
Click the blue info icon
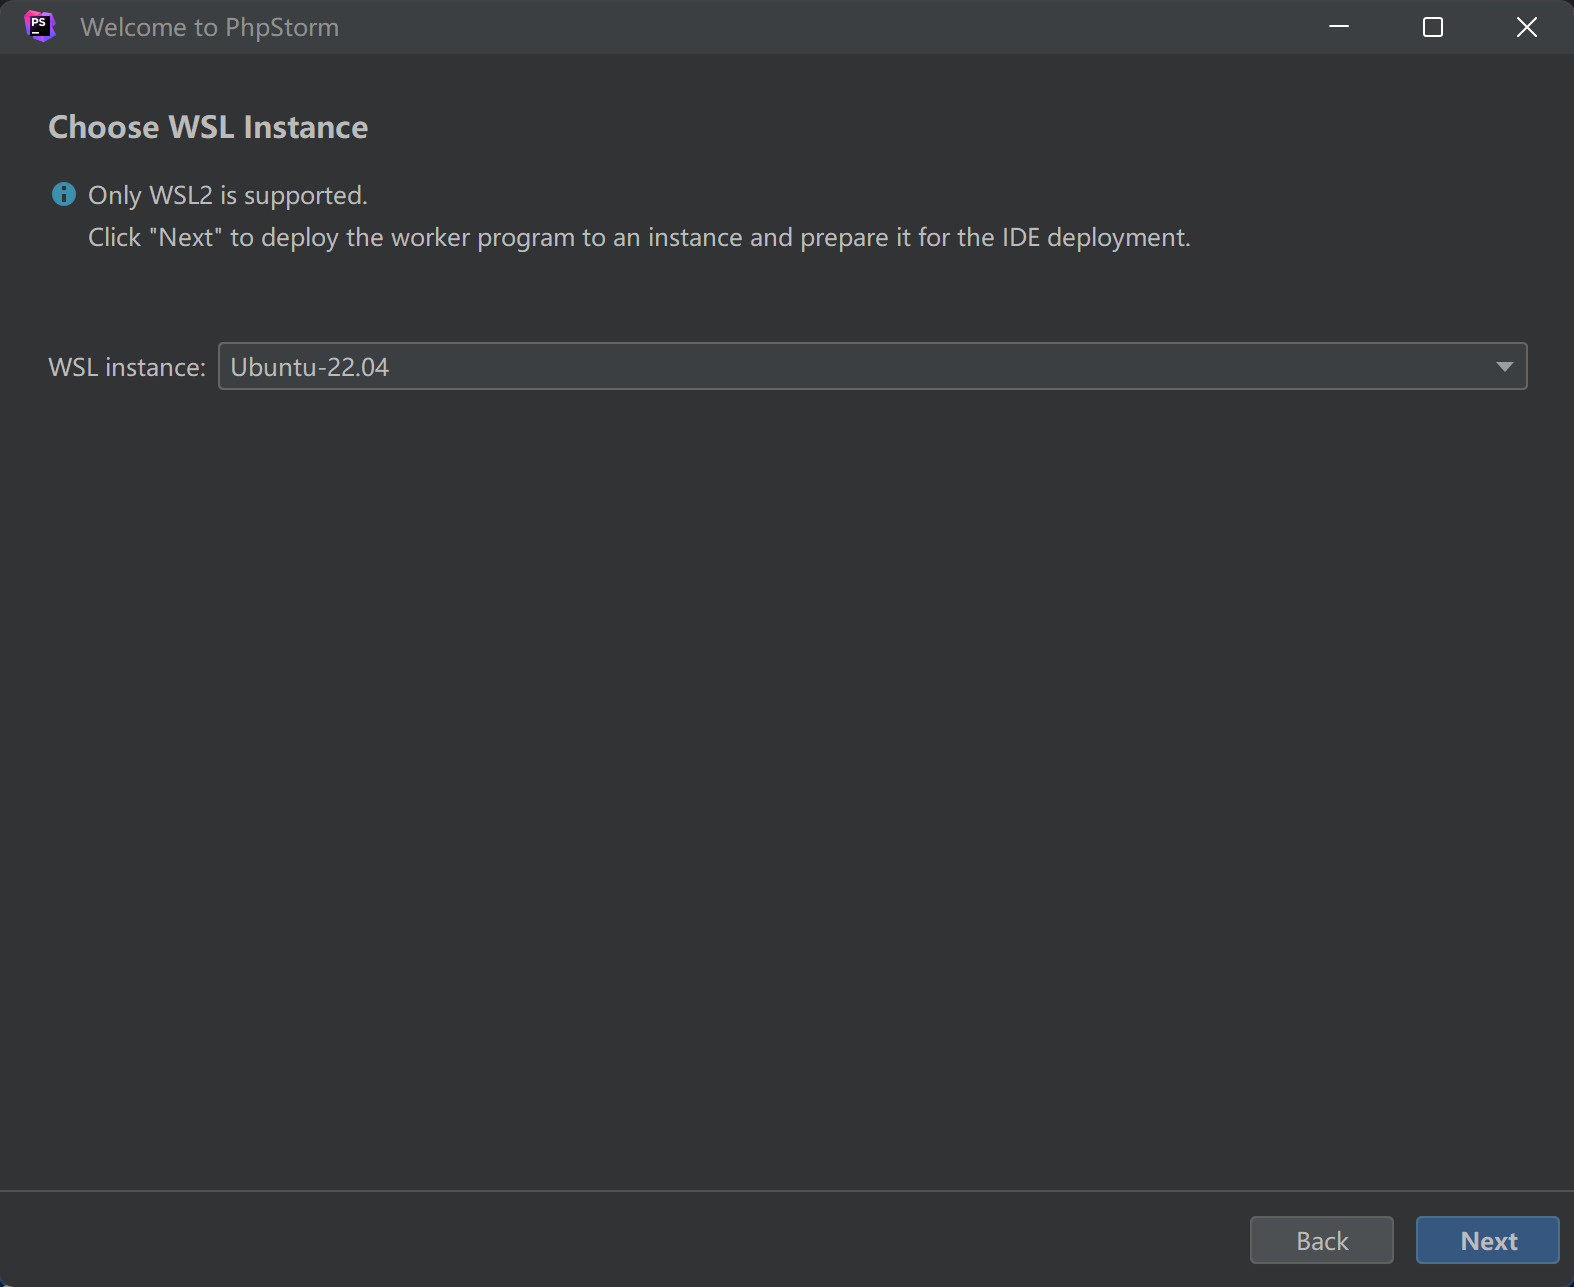click(63, 194)
